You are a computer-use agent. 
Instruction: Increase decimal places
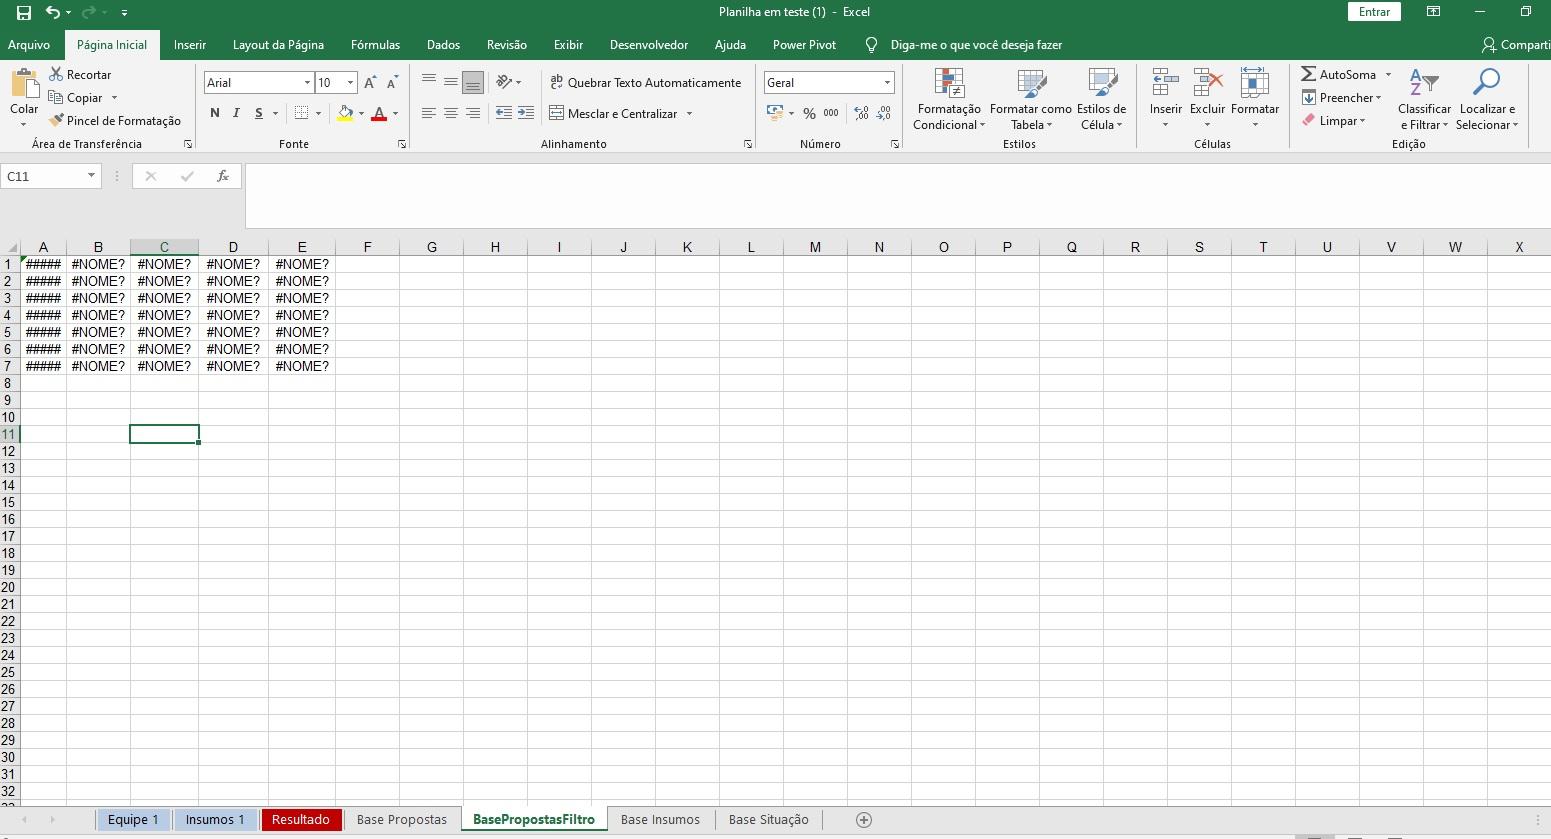click(862, 114)
